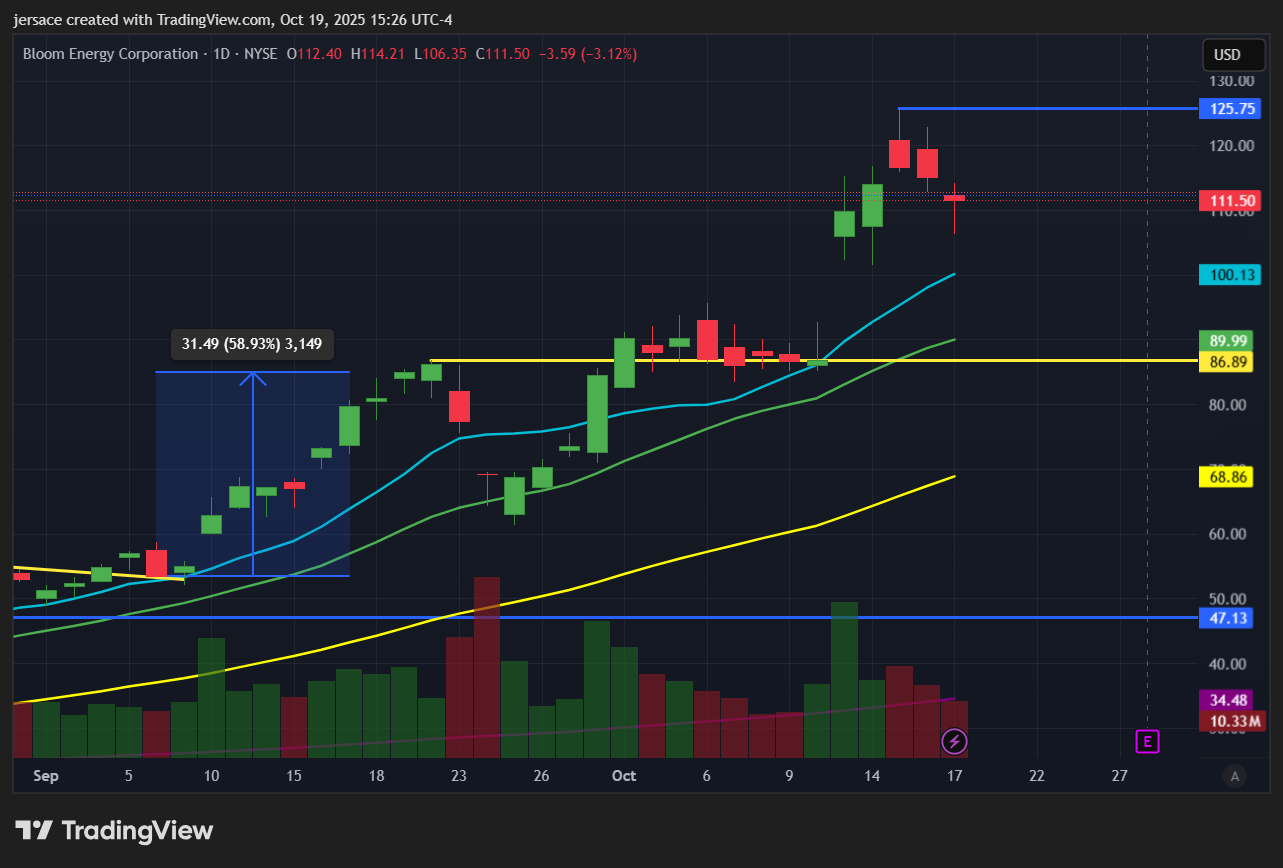
Task: Click the tallest green volume bar near Oct 13
Action: (x=845, y=679)
